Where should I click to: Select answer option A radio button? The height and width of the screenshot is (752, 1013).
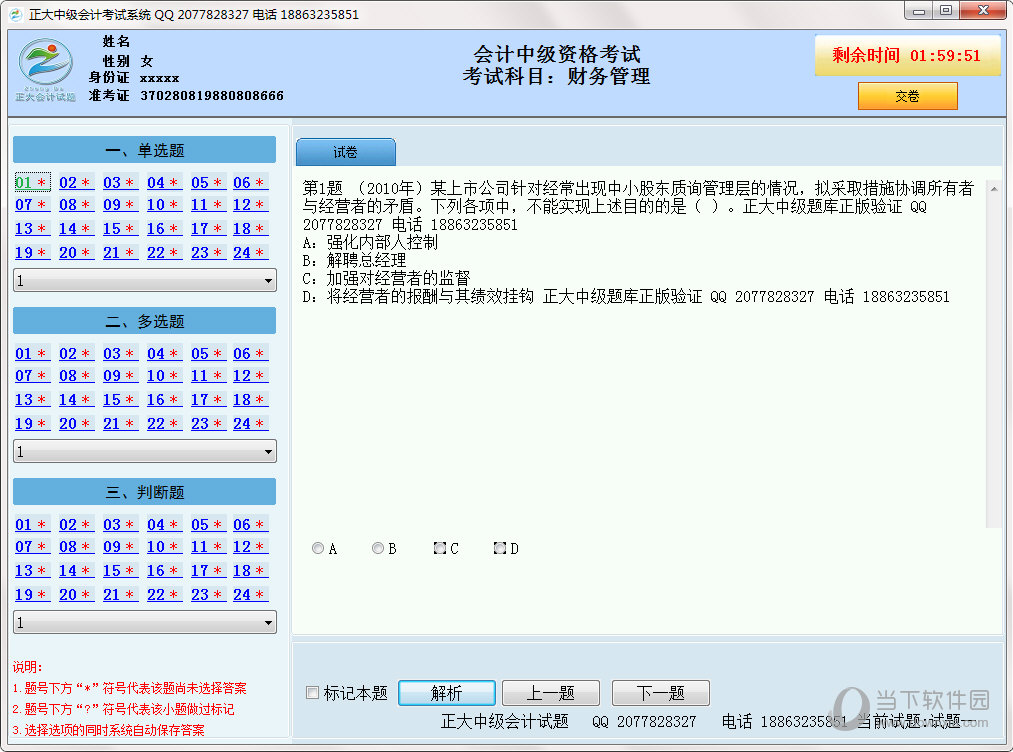pos(318,548)
